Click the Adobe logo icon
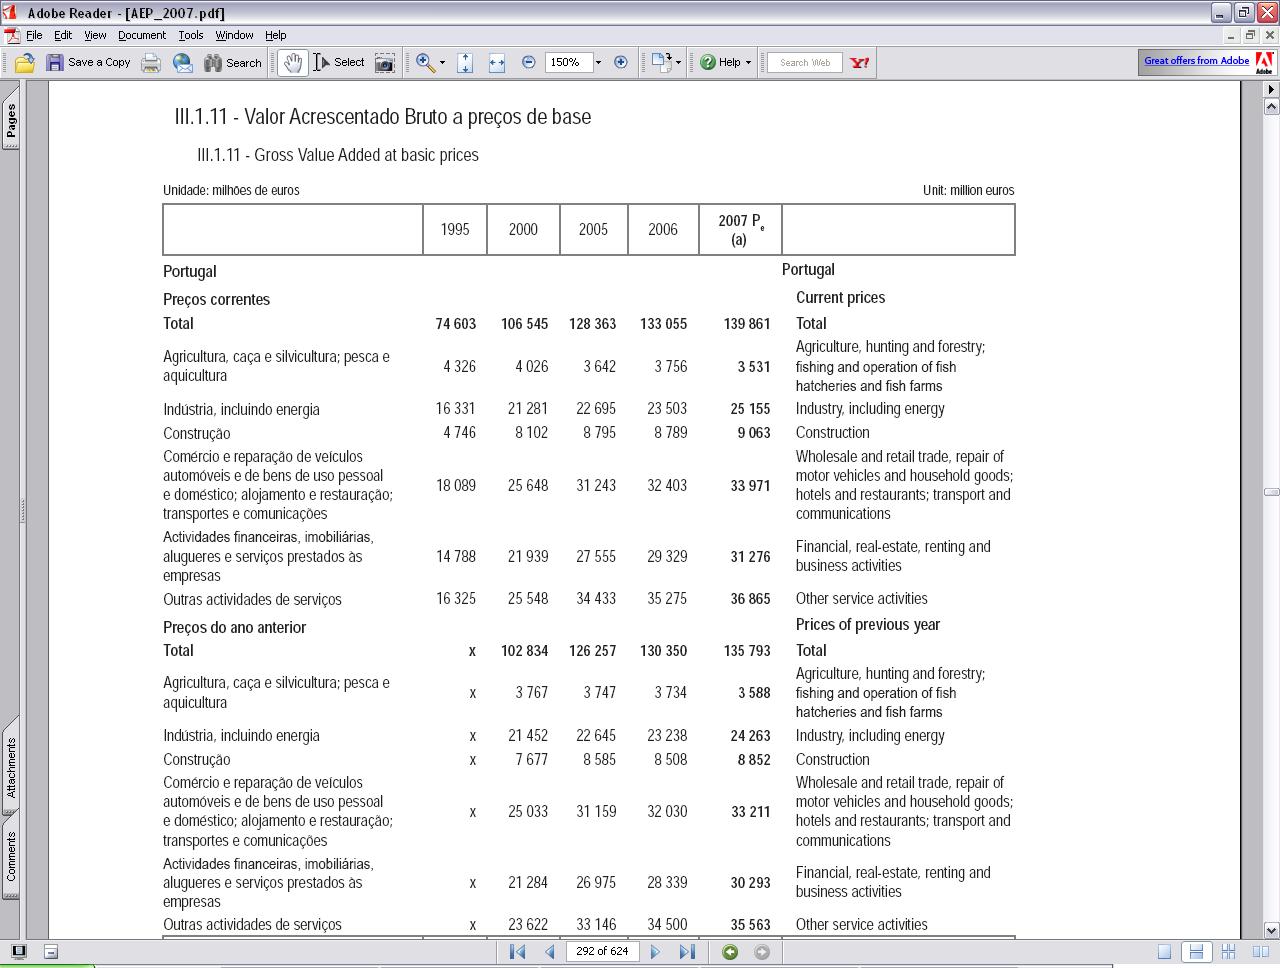Viewport: 1280px width, 968px height. tap(1264, 62)
